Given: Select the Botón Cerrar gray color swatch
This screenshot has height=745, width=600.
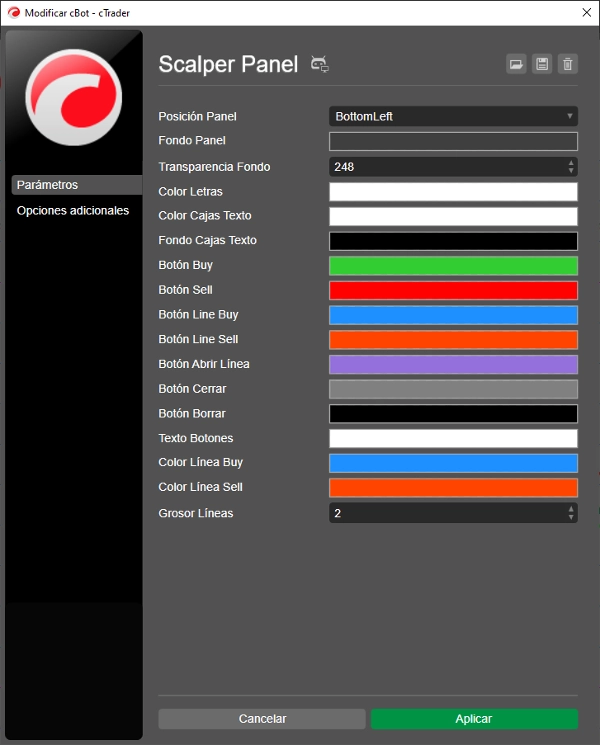Looking at the screenshot, I should (453, 389).
